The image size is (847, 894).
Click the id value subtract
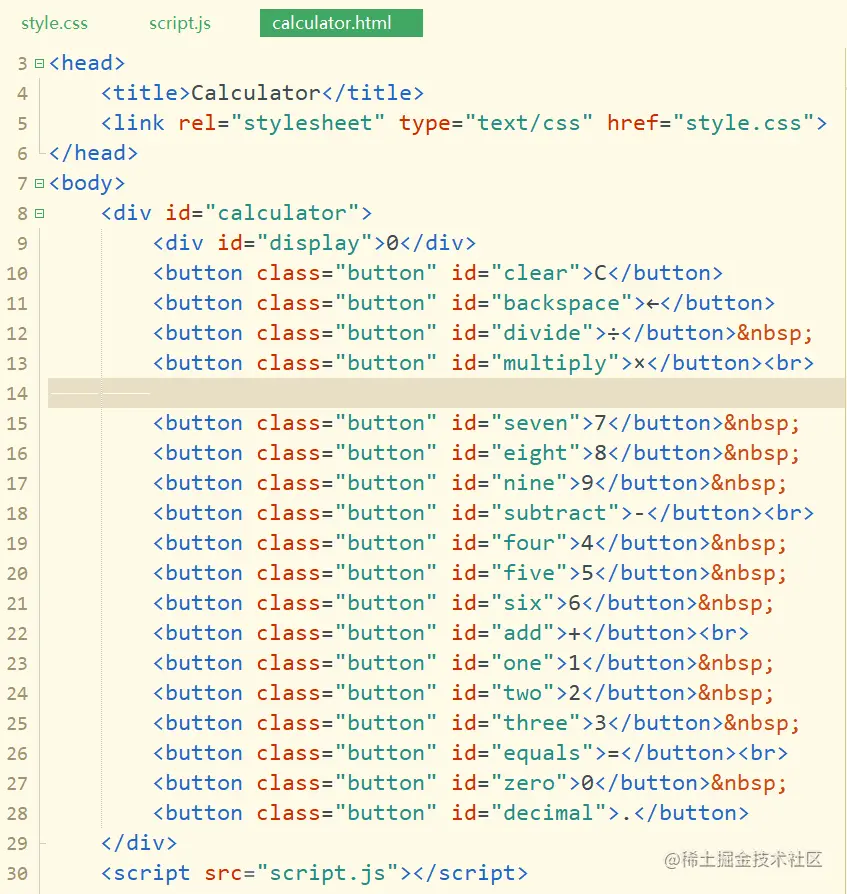(x=555, y=513)
